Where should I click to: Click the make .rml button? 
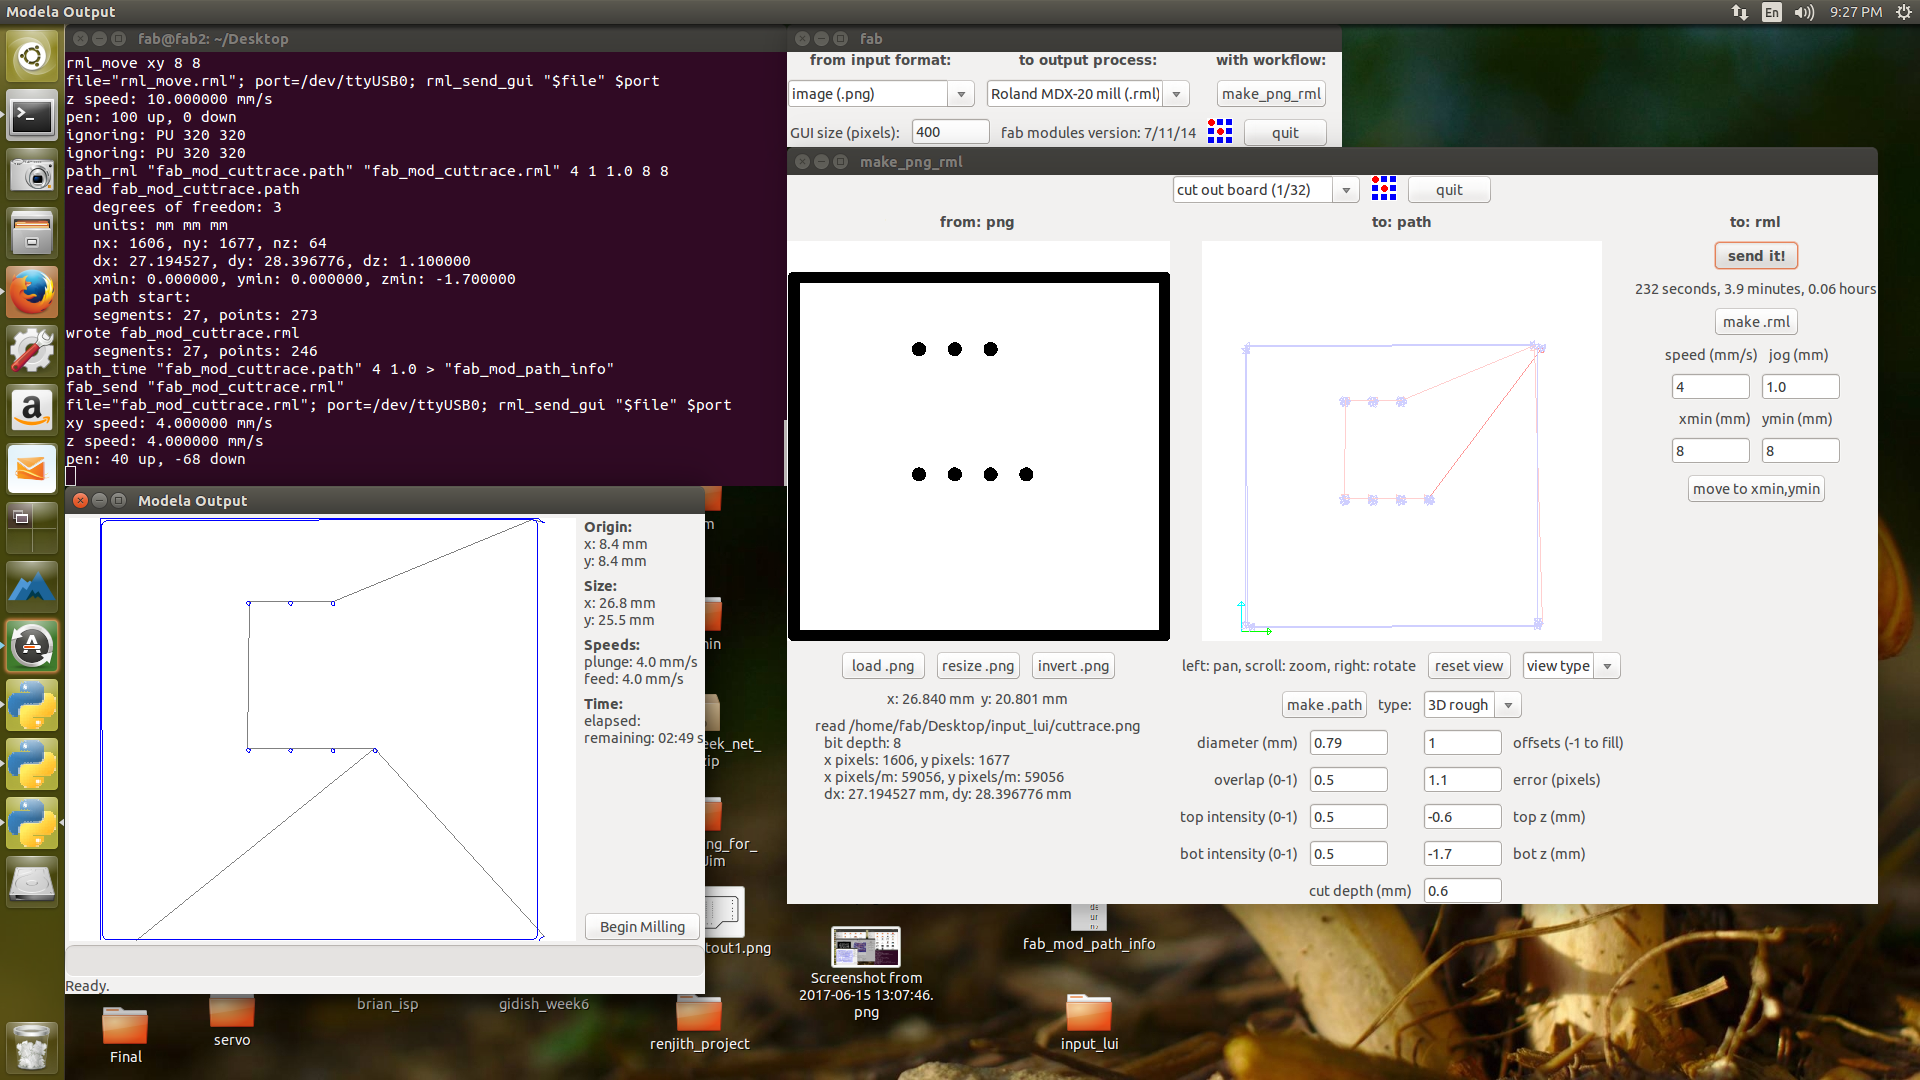(x=1756, y=322)
